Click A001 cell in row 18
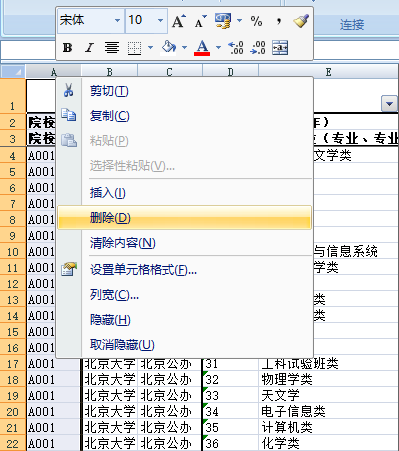Viewport: 399px width, 451px height. [x=53, y=379]
